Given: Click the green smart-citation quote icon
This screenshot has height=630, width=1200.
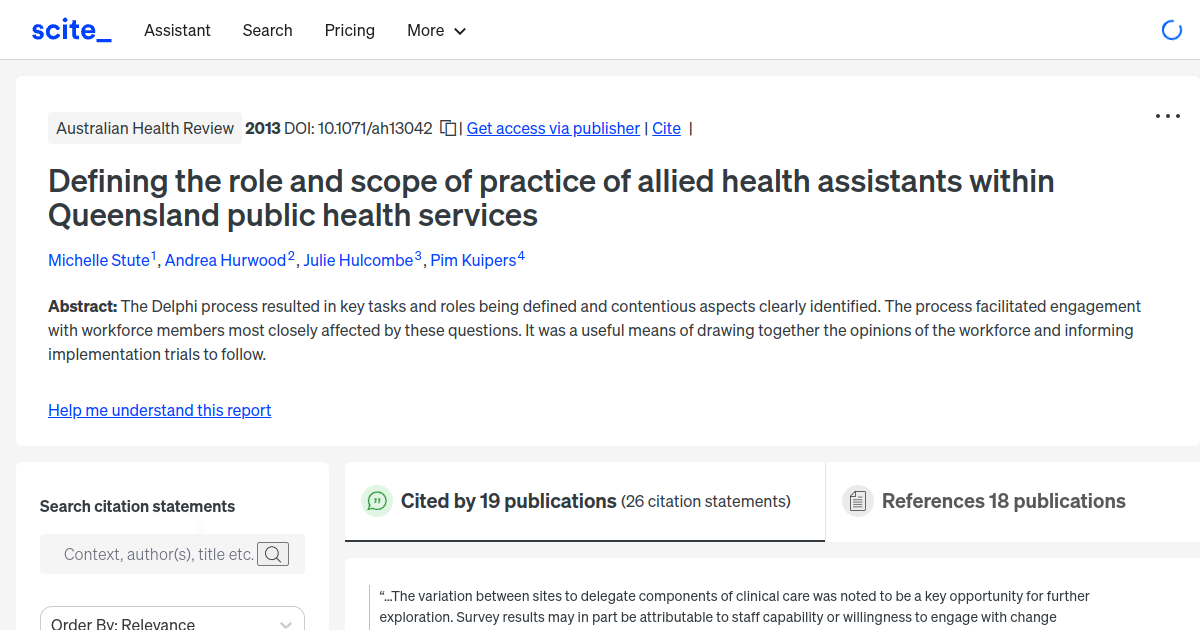Looking at the screenshot, I should (x=377, y=501).
